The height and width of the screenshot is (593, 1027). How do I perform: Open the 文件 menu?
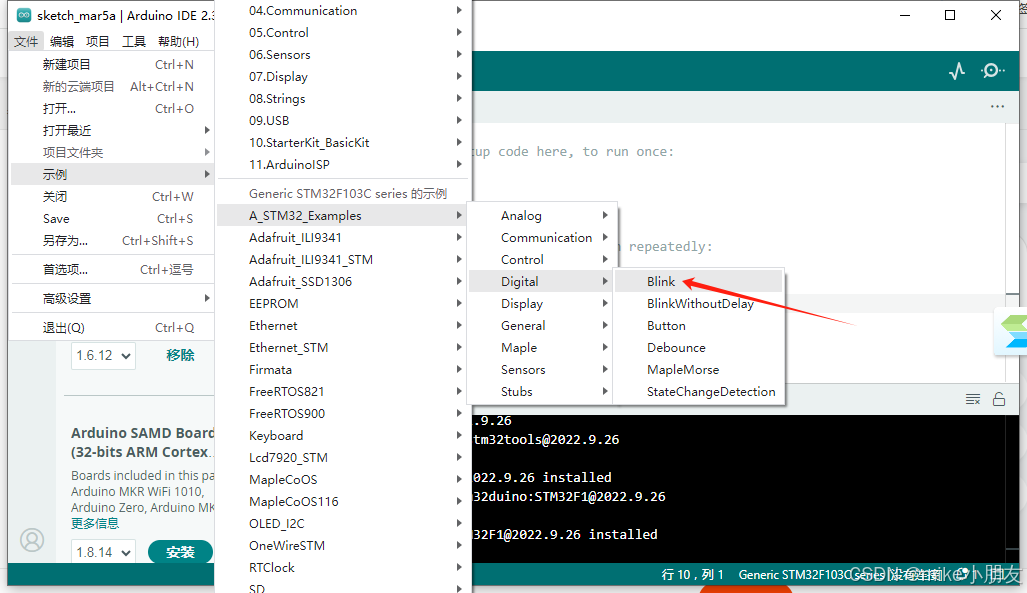coord(26,41)
